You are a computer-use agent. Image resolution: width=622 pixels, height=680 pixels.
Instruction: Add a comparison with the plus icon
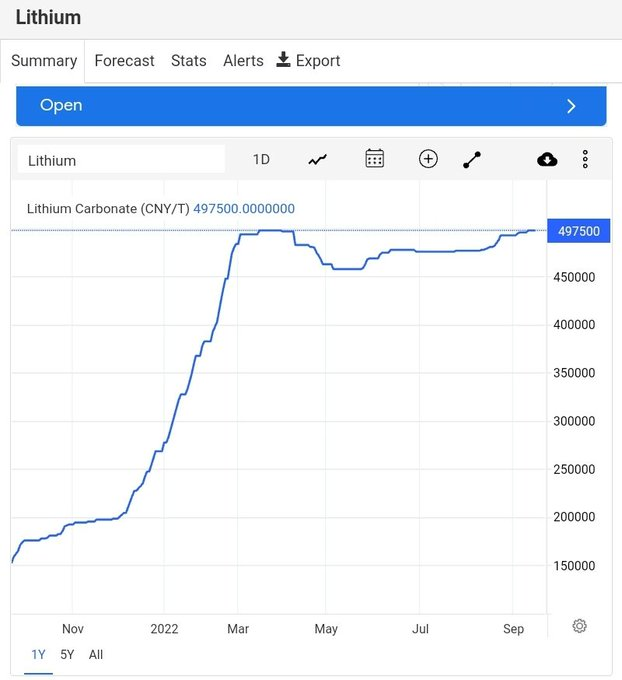[428, 159]
